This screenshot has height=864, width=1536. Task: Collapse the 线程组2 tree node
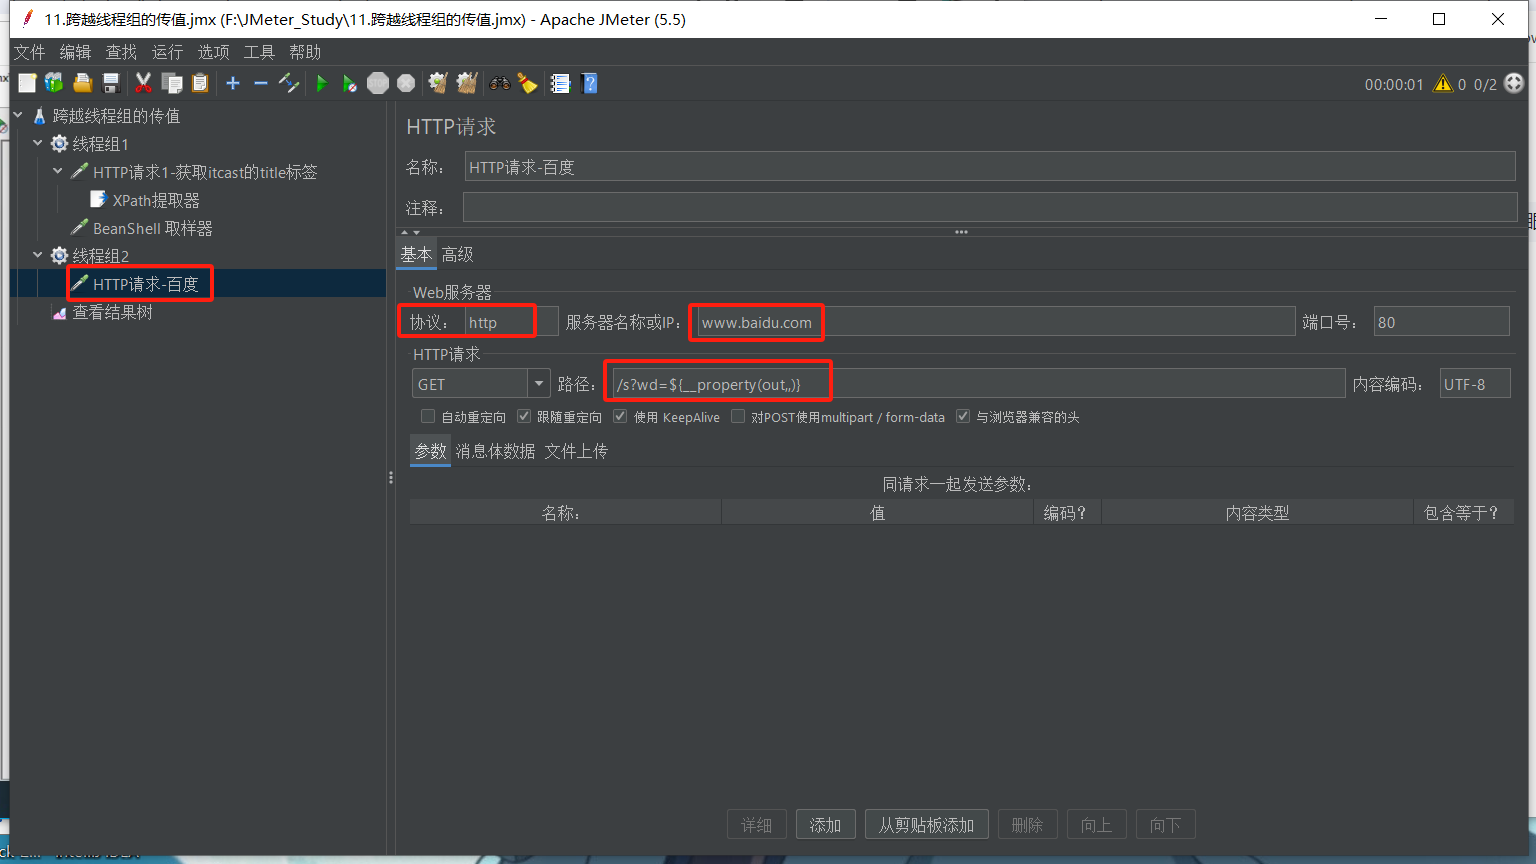(38, 255)
